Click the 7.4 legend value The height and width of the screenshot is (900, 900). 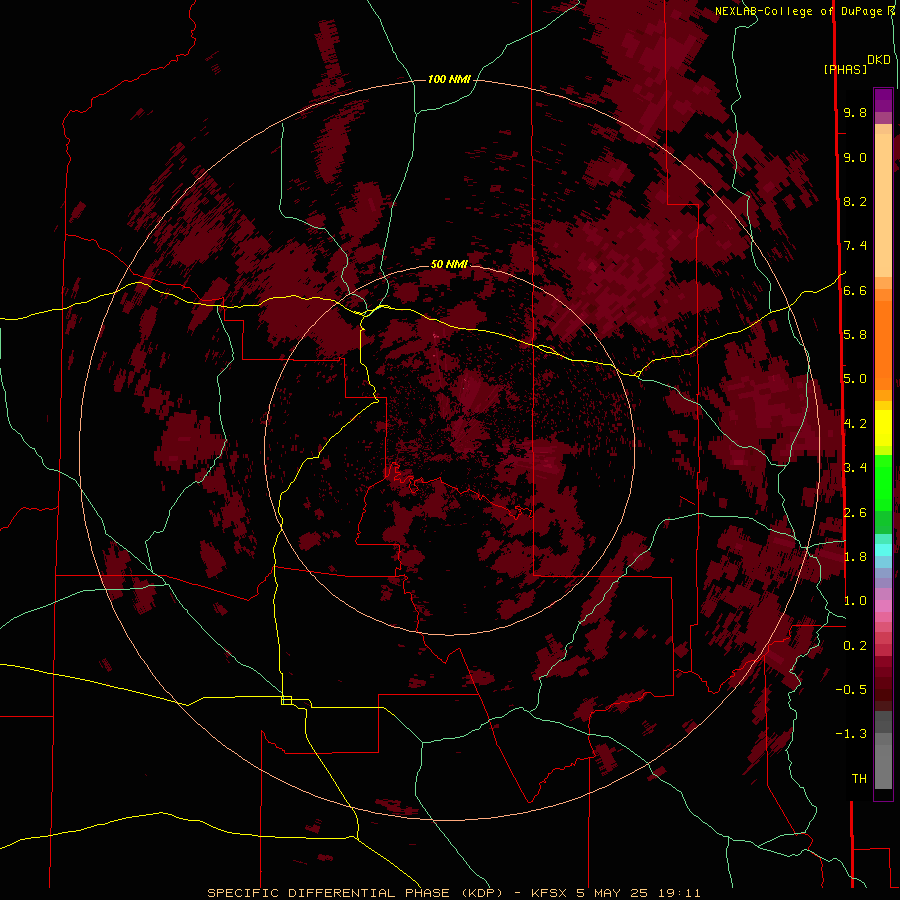tap(855, 246)
